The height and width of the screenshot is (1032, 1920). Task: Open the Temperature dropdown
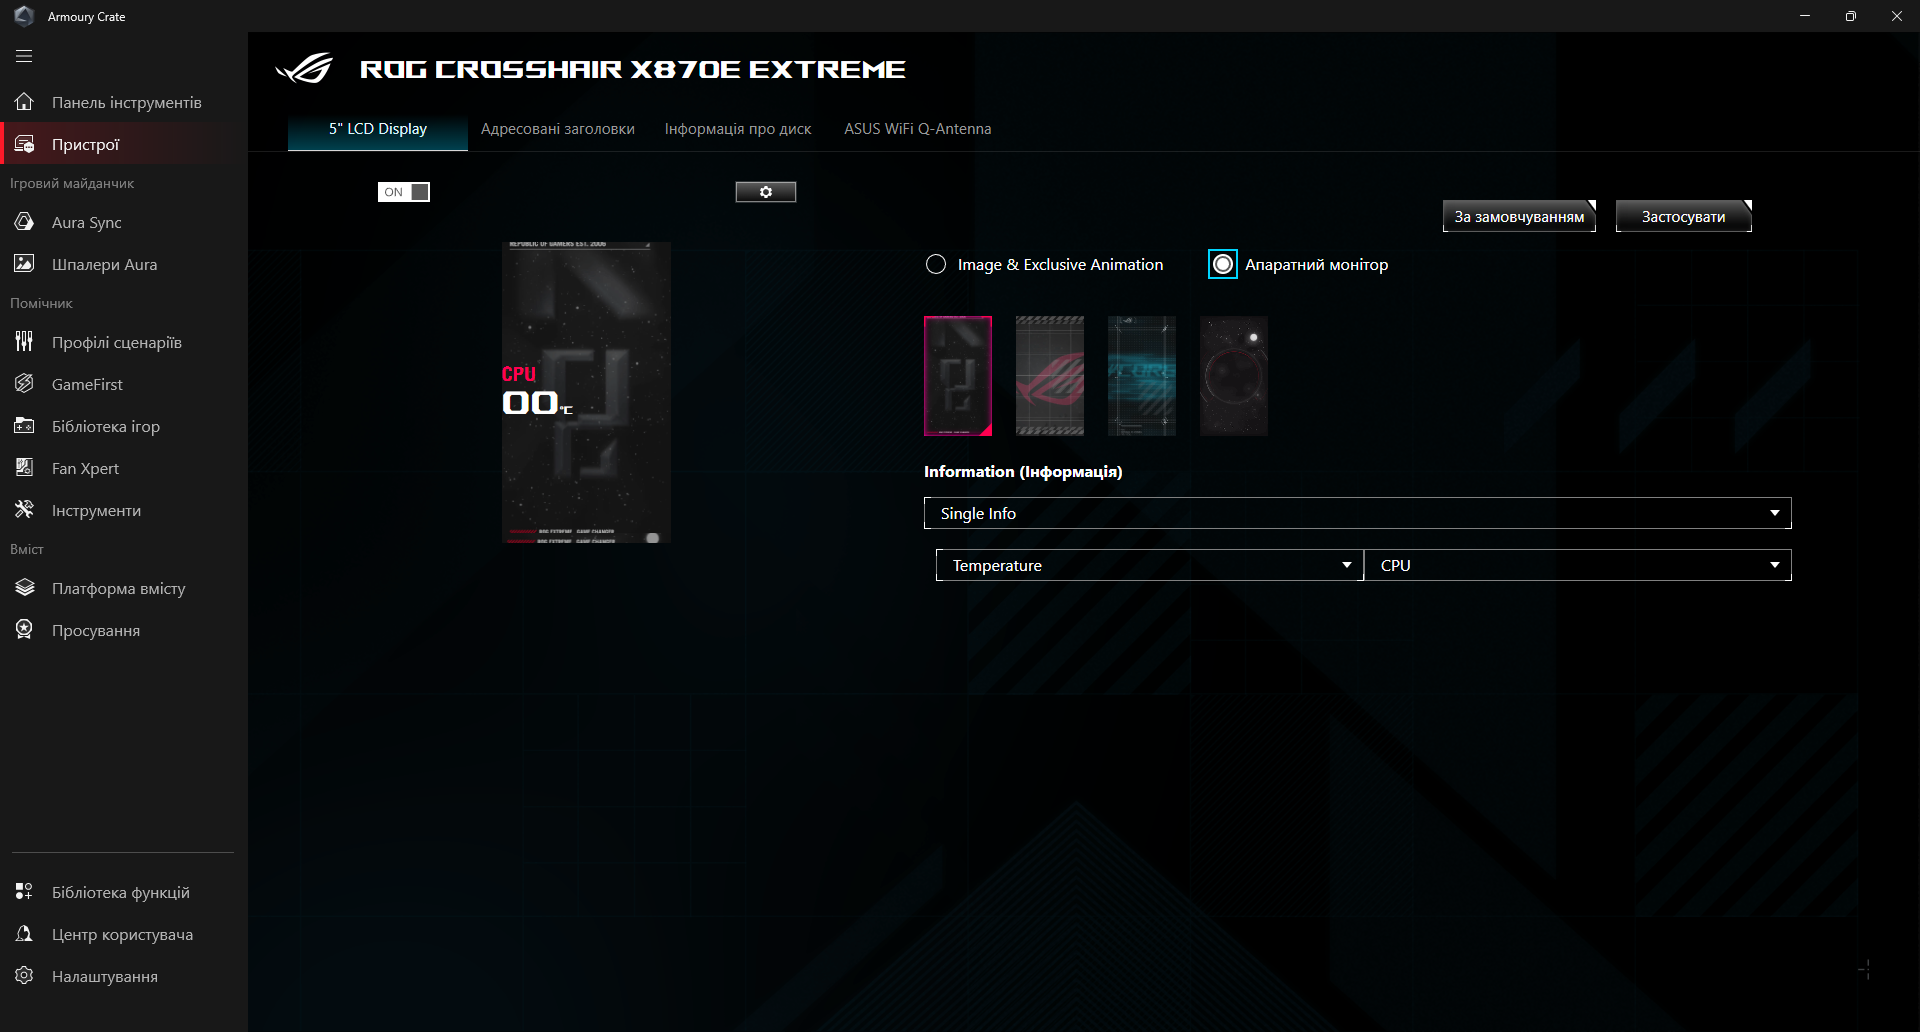1150,565
